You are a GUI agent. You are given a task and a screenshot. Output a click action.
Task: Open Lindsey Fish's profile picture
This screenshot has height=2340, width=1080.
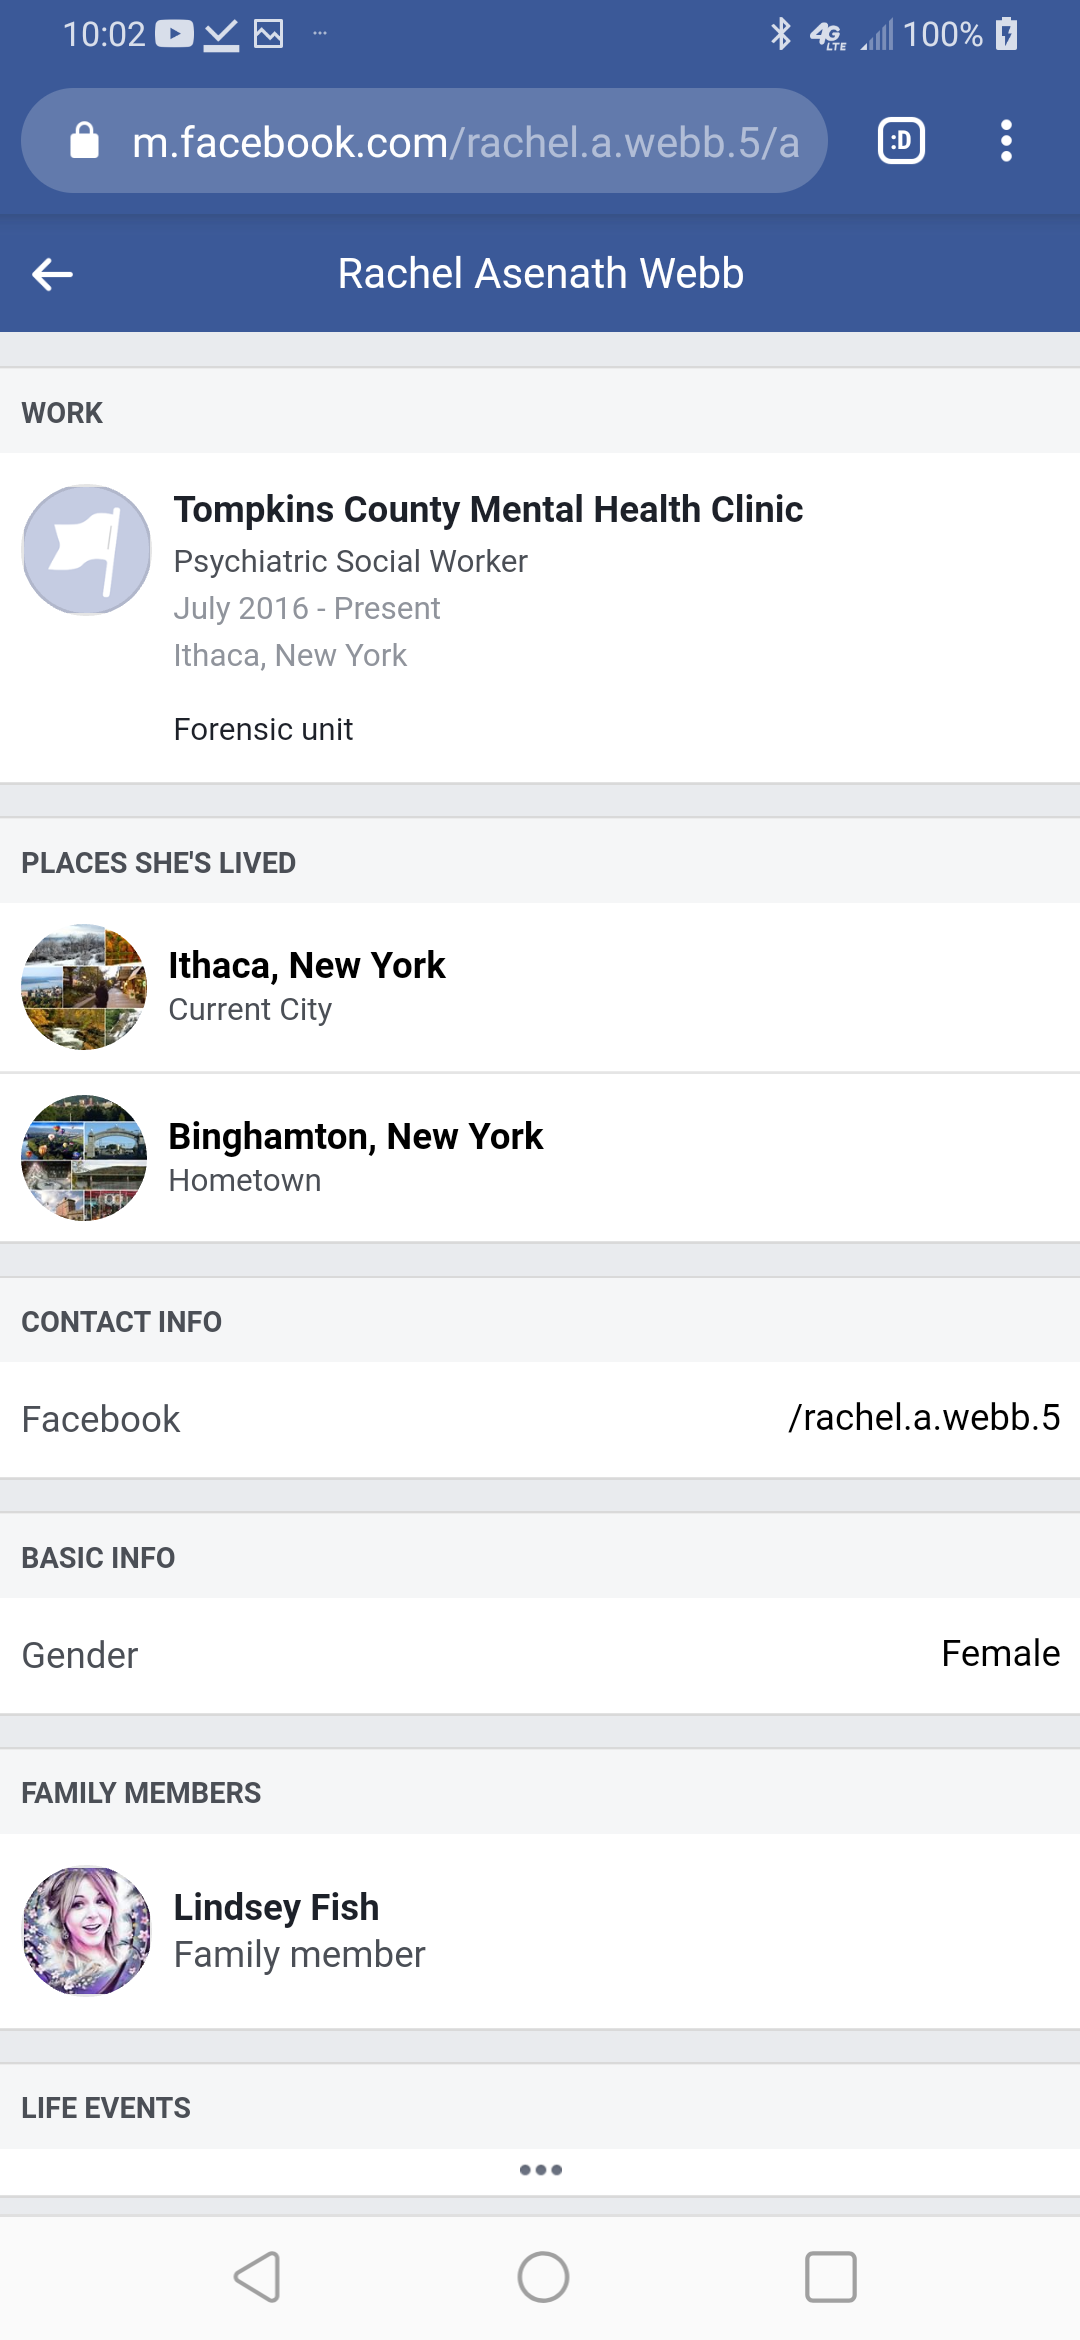point(87,1931)
